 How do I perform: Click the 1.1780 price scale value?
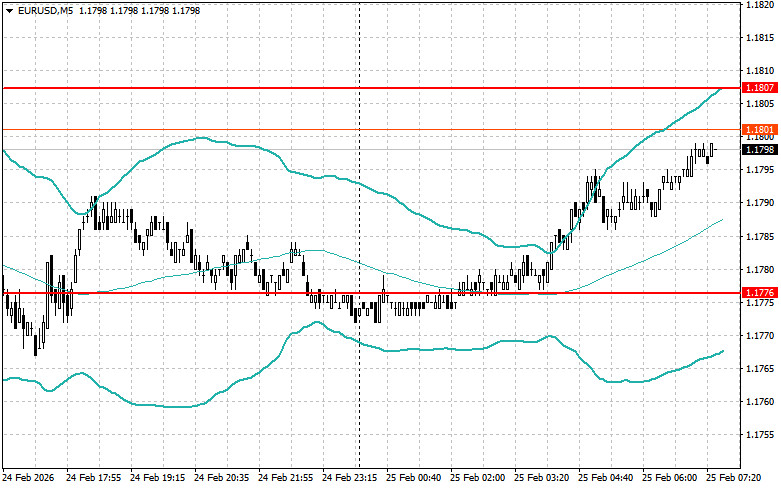[x=760, y=269]
